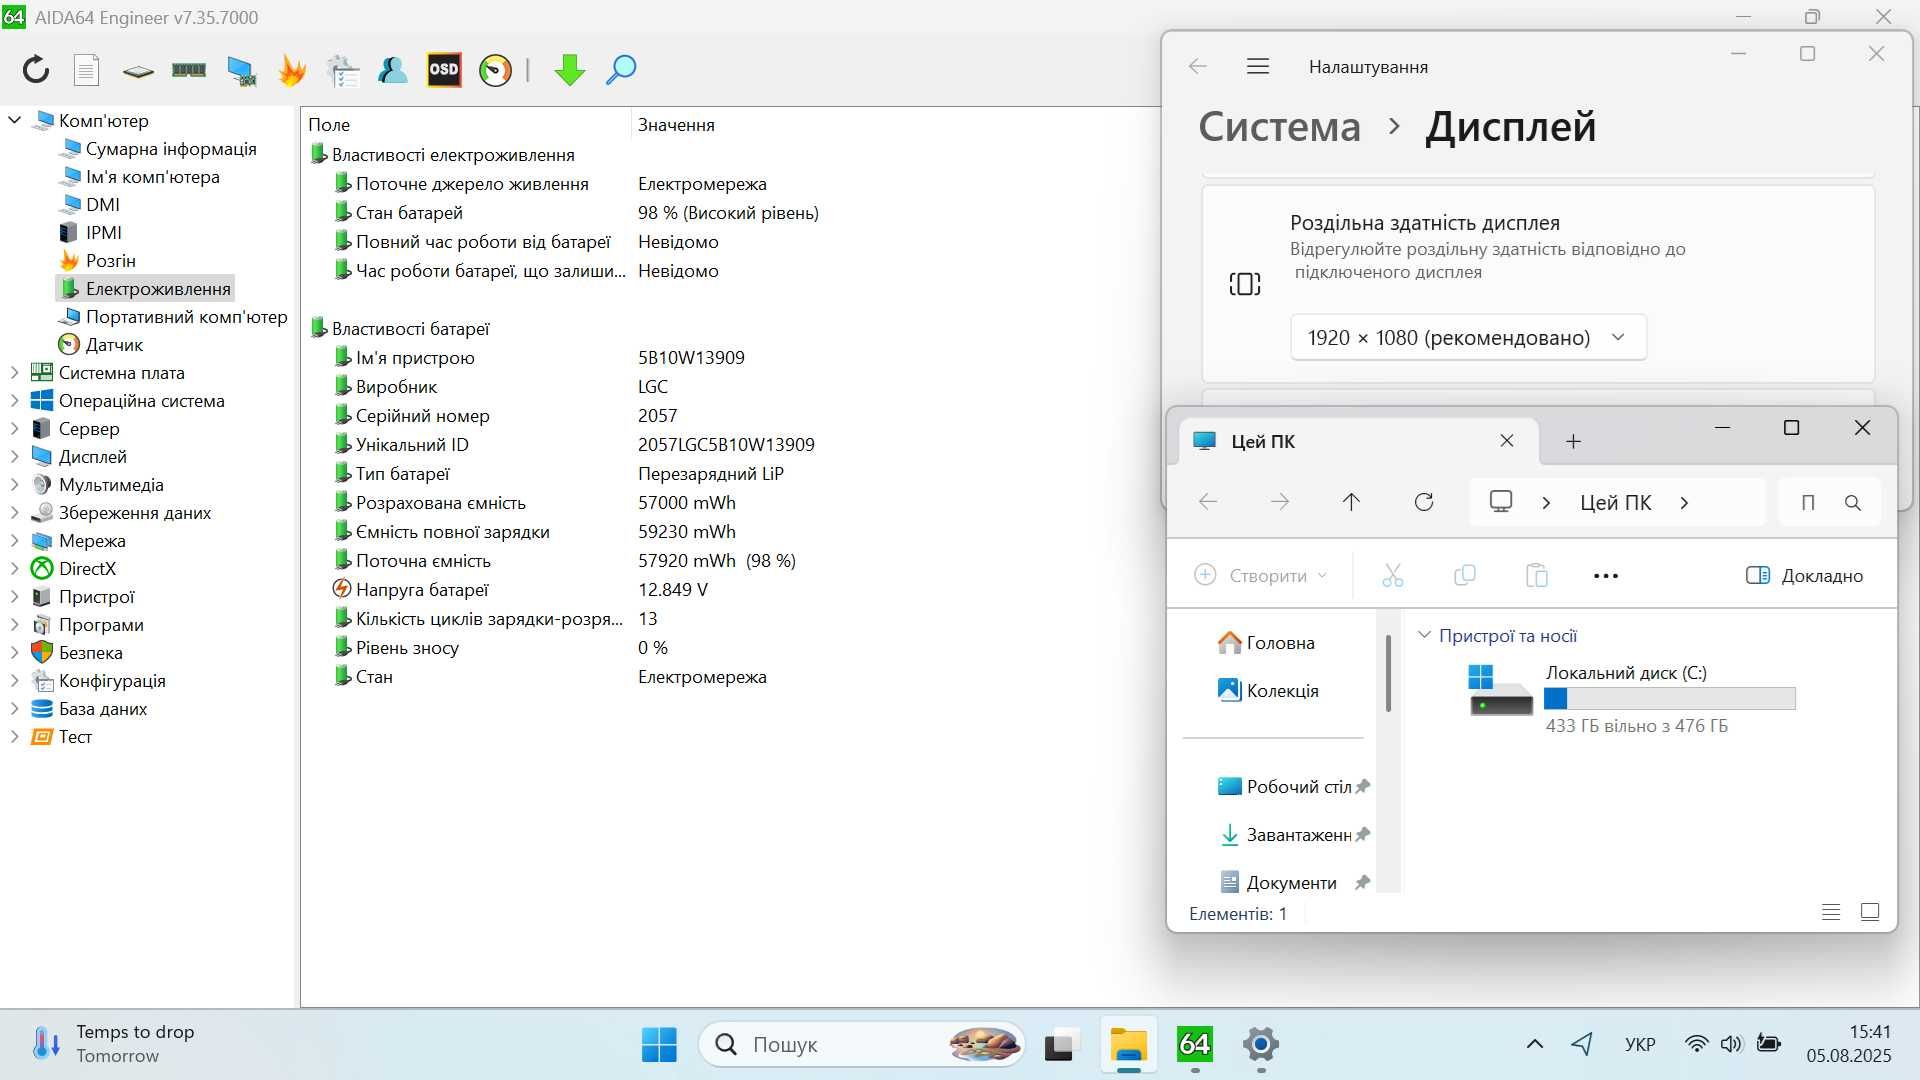Open the three-dots more options in Explorer
Viewport: 1920px width, 1080px height.
[1605, 575]
